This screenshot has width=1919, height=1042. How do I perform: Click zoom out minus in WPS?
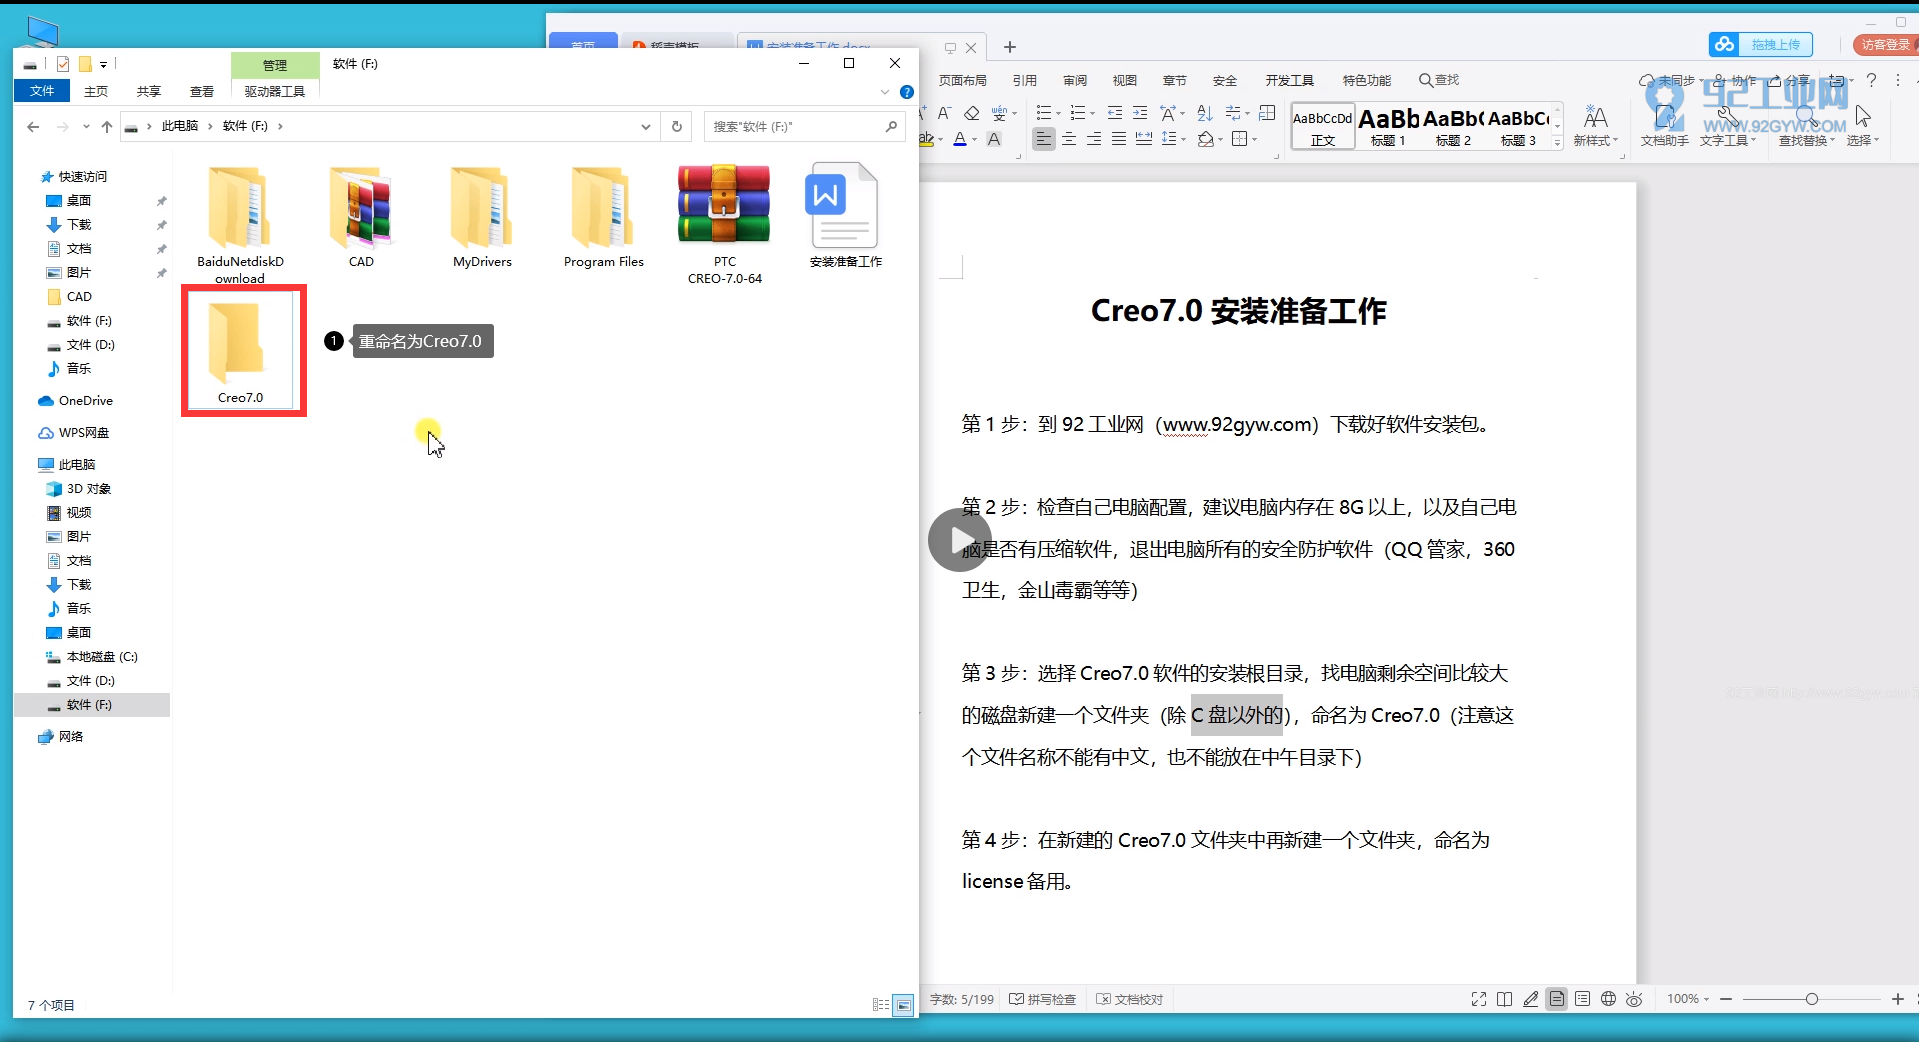tap(1726, 999)
